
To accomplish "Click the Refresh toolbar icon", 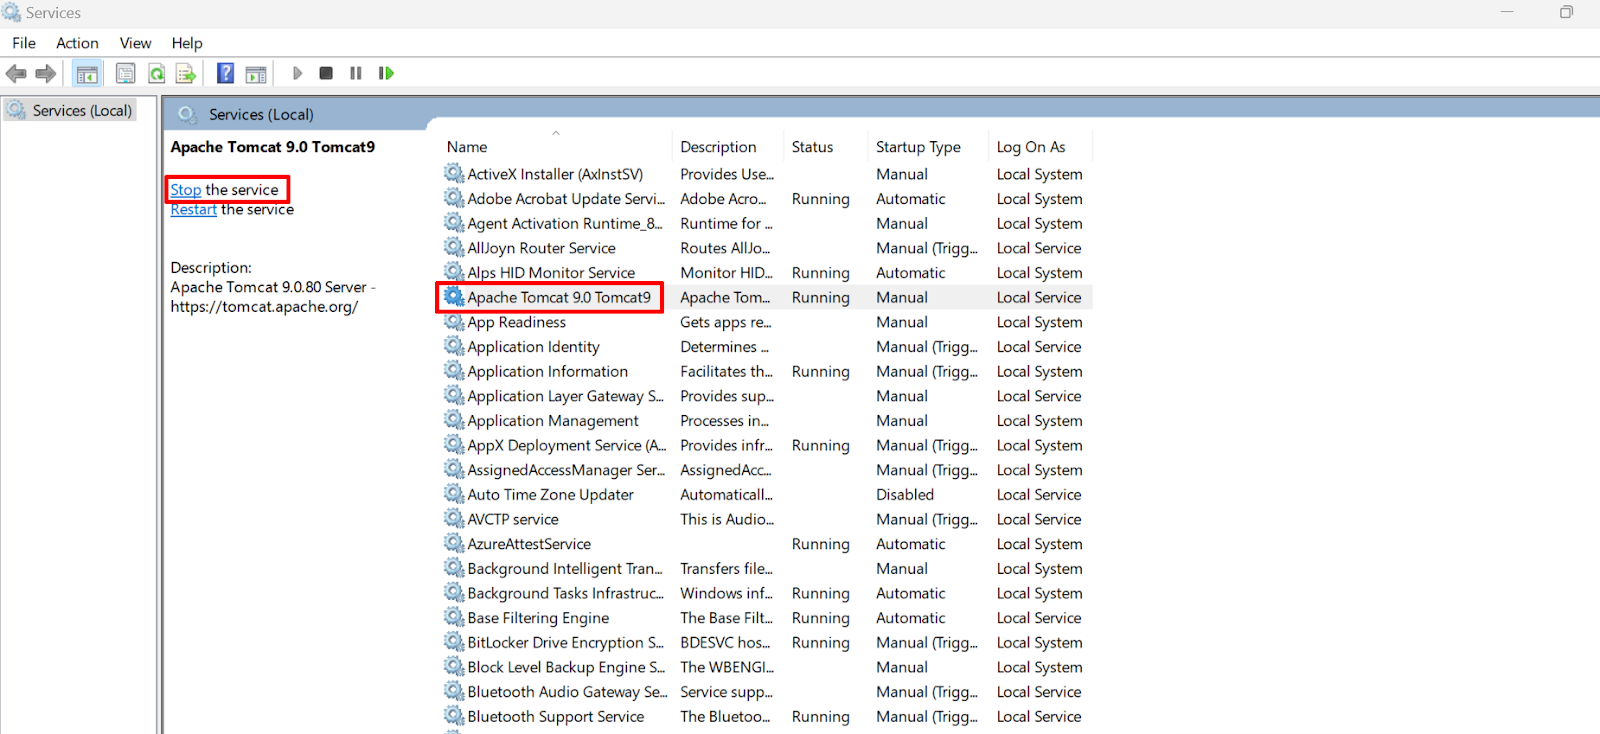I will point(157,73).
